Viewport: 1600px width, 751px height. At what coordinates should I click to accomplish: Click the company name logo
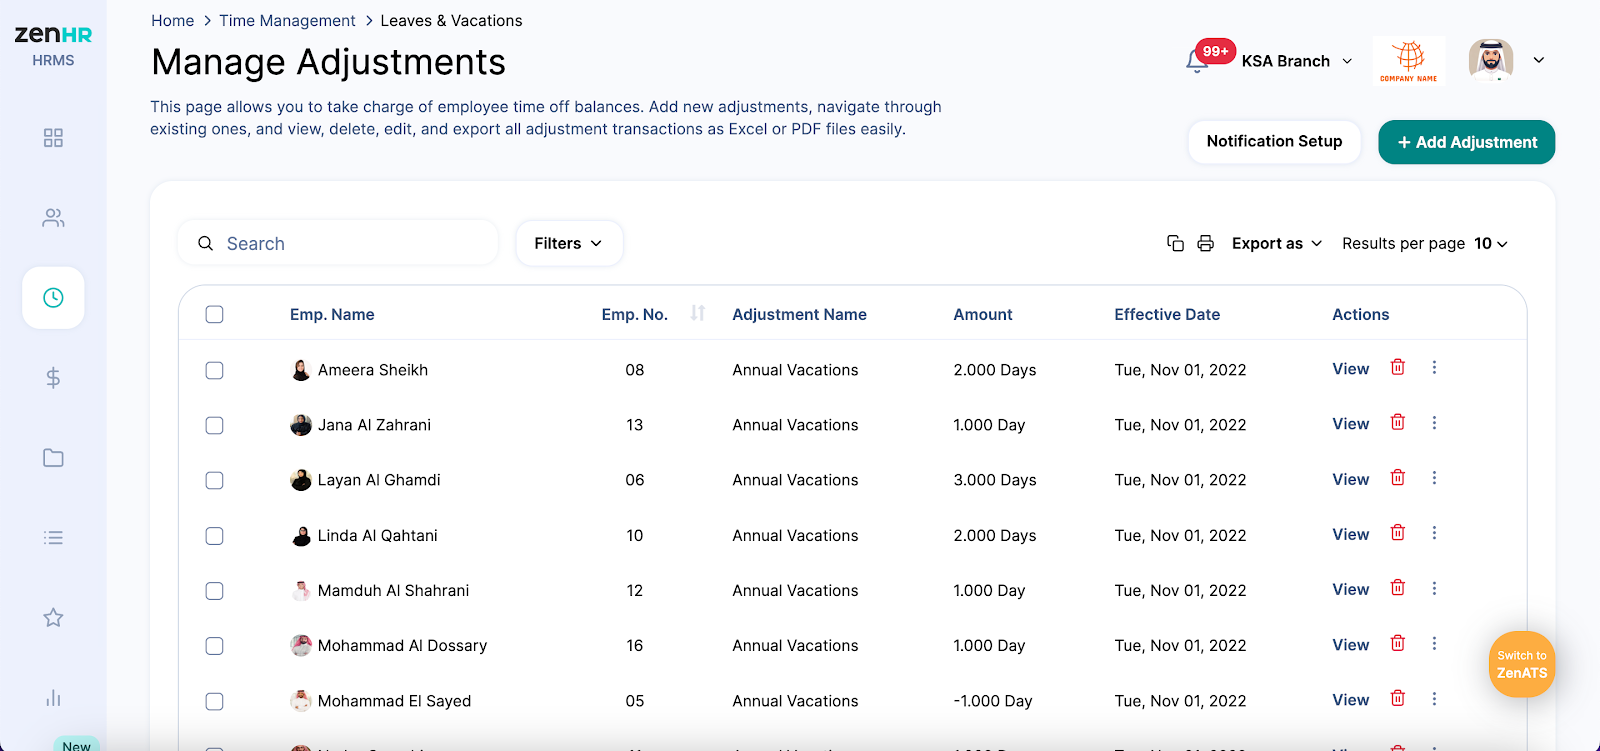pos(1409,61)
